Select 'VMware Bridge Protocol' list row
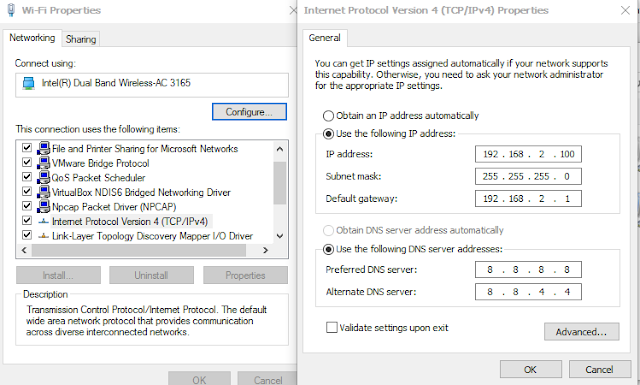This screenshot has height=385, width=640. 101,163
